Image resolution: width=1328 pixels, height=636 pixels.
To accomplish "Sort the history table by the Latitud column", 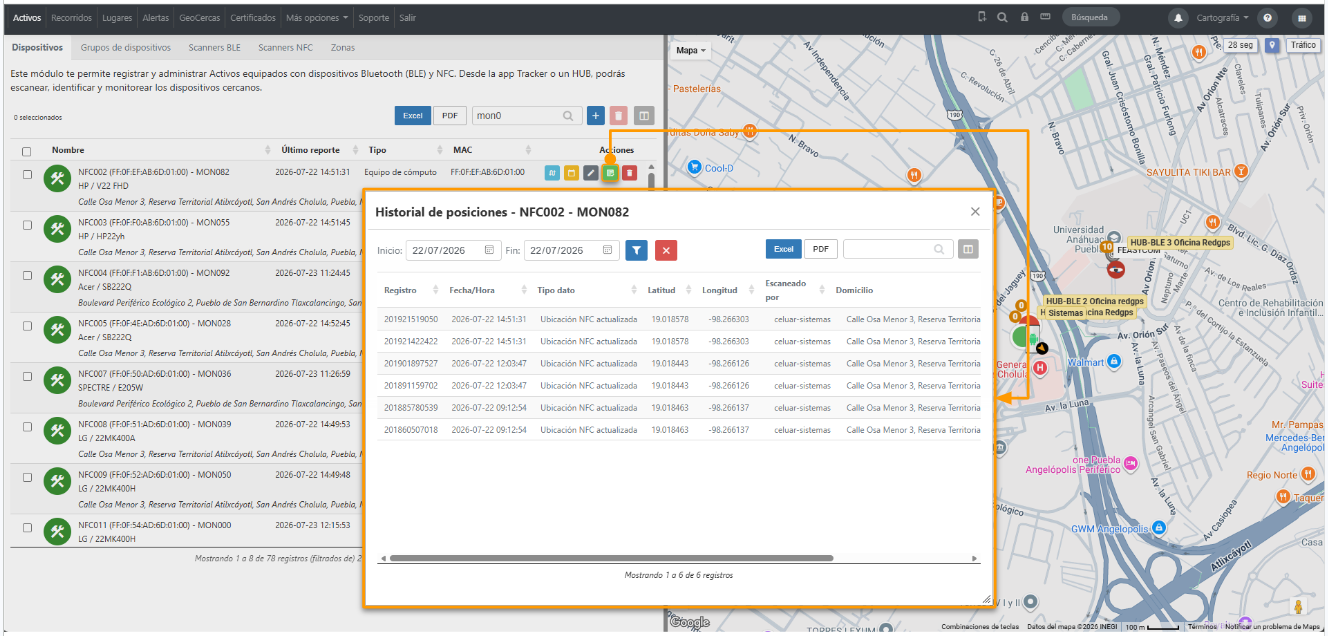I will coord(668,290).
